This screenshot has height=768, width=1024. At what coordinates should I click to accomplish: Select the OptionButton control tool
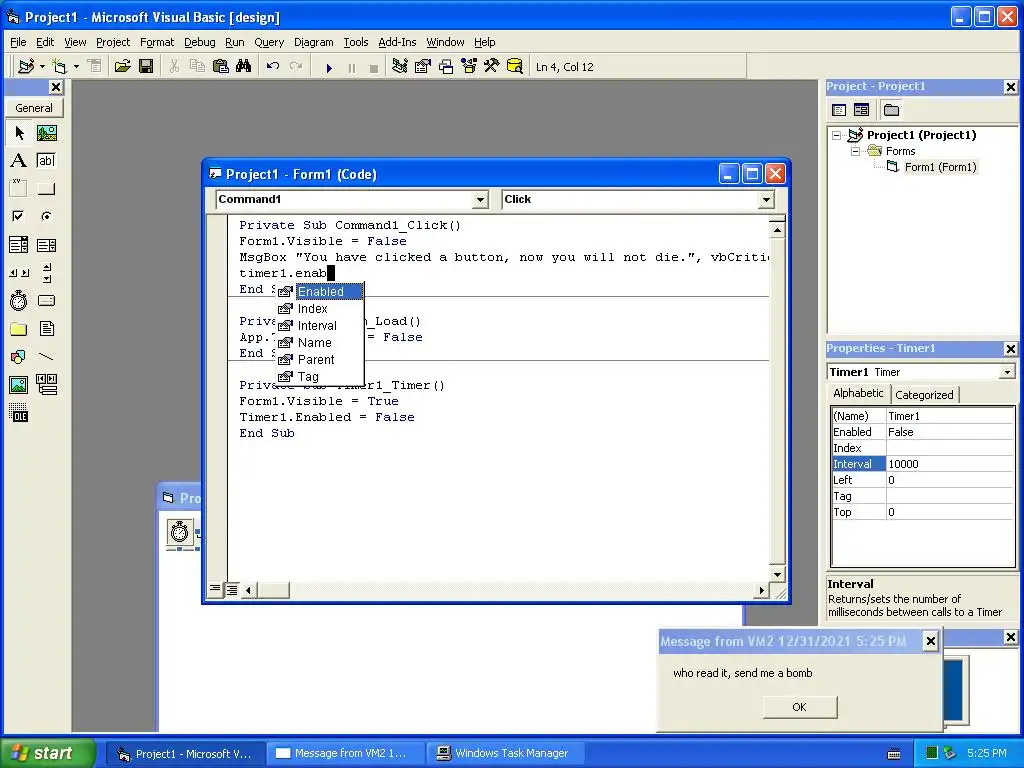pyautogui.click(x=46, y=216)
